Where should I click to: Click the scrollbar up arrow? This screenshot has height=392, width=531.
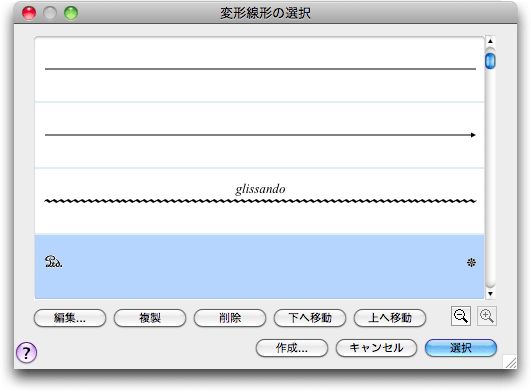(x=490, y=41)
